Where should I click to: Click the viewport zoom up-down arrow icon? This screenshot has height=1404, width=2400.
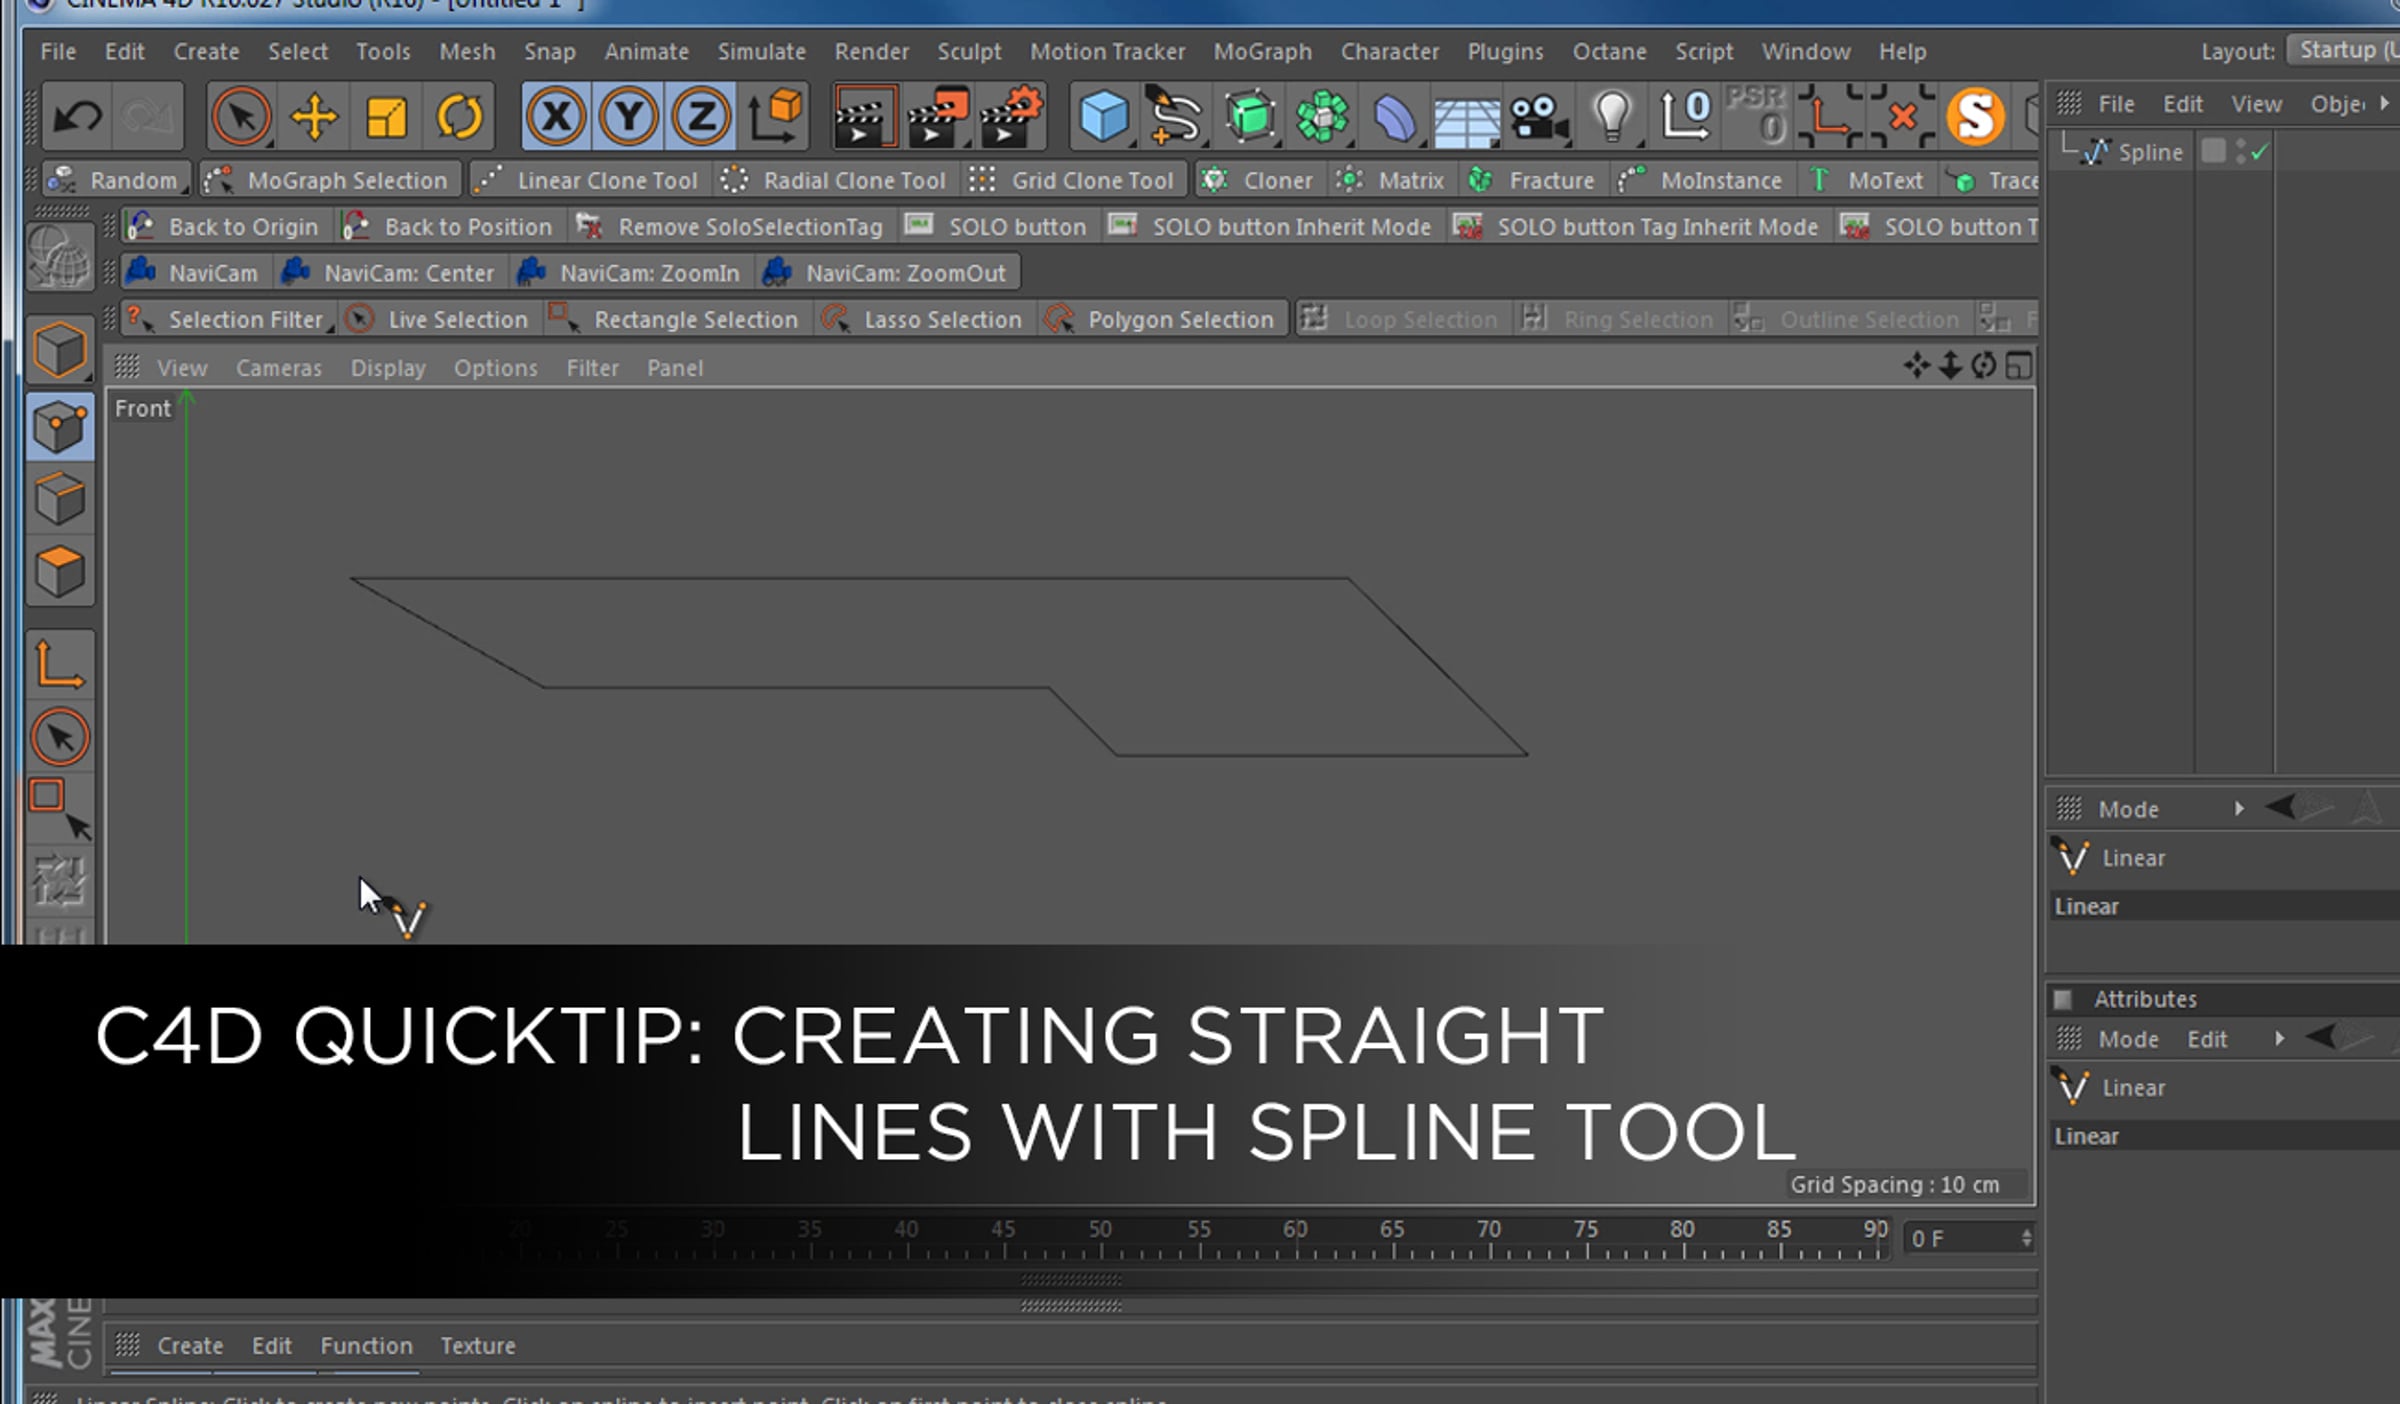coord(1950,366)
